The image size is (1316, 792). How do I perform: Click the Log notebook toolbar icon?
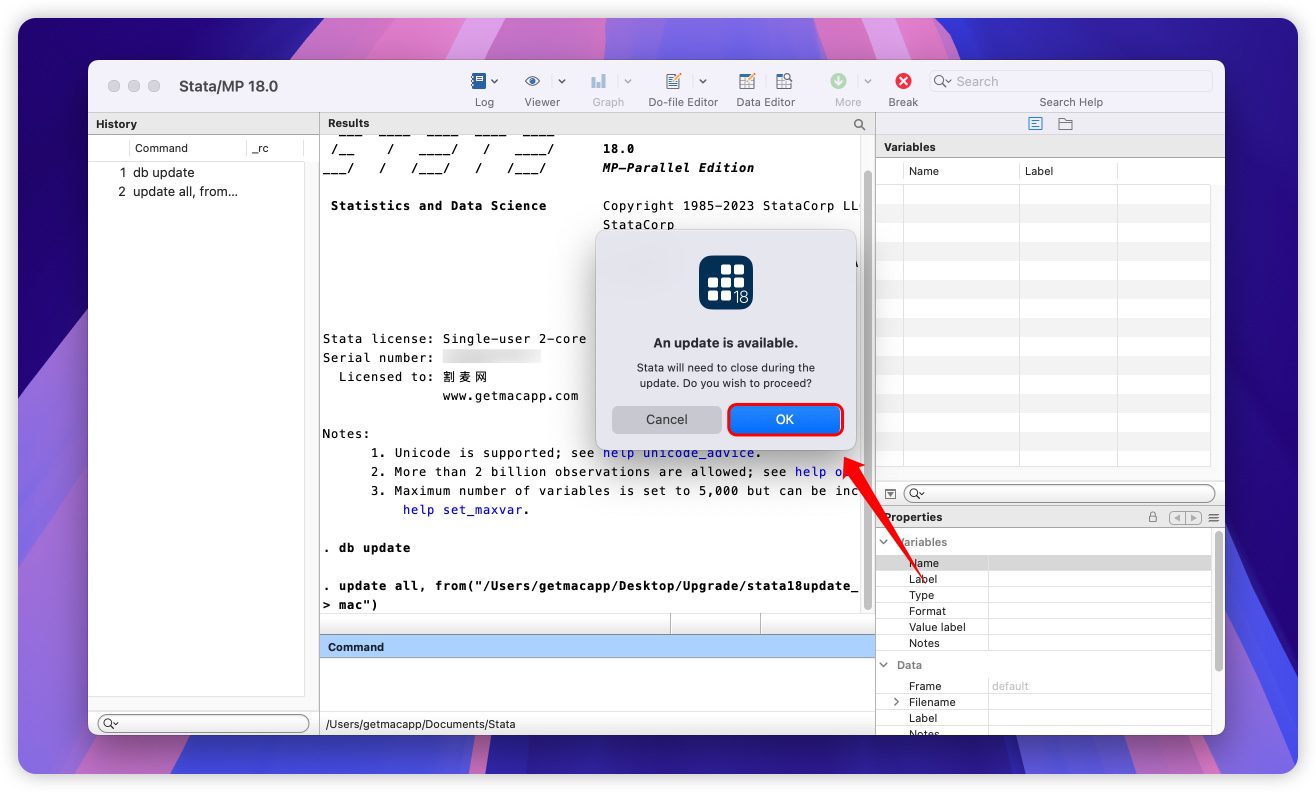click(479, 81)
